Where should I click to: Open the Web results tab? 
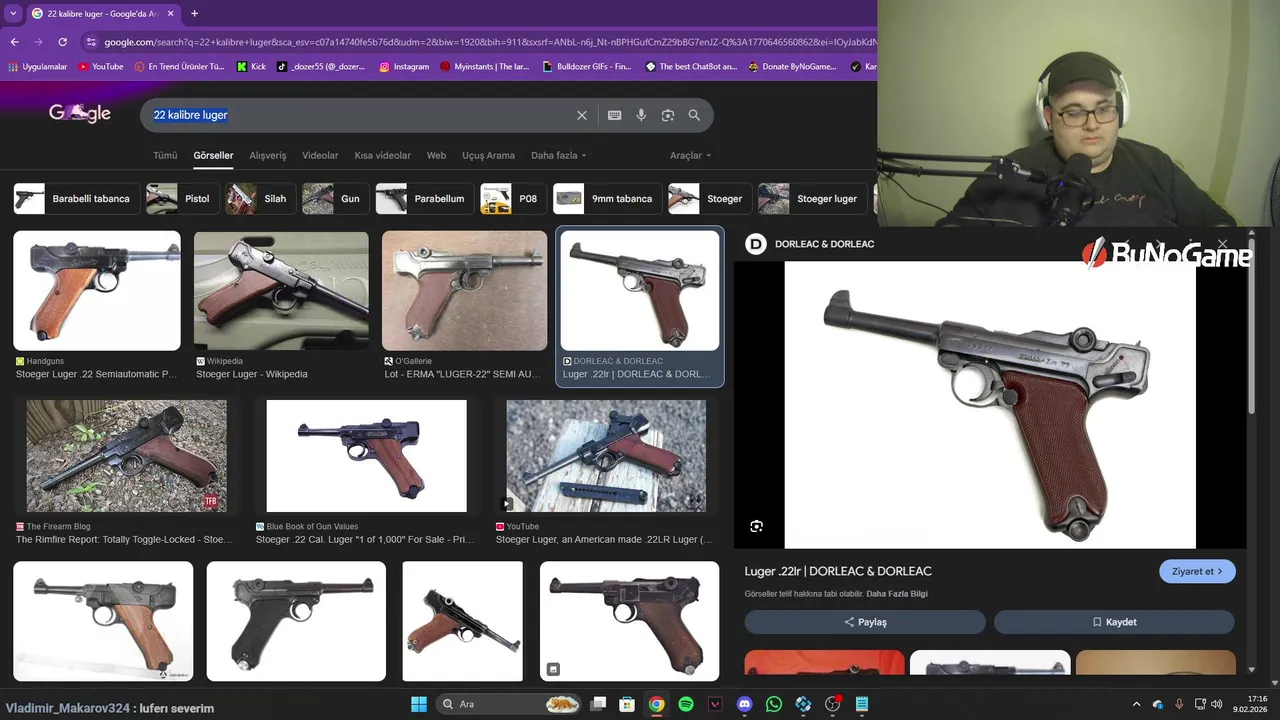(436, 155)
